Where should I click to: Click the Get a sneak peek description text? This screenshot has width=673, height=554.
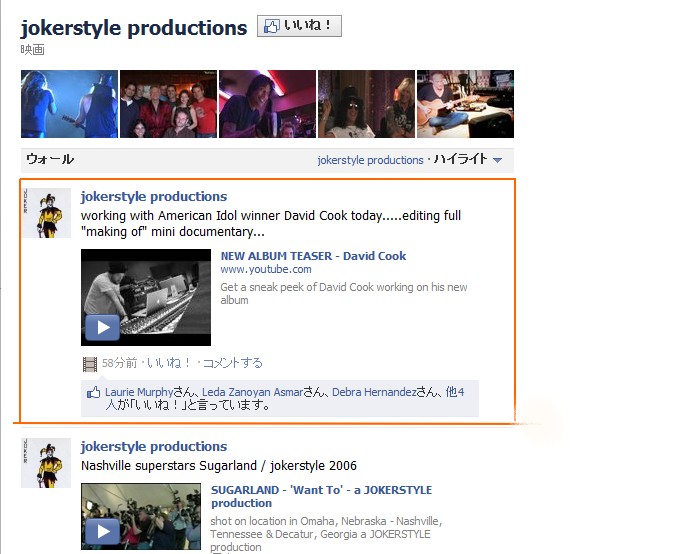pos(344,294)
